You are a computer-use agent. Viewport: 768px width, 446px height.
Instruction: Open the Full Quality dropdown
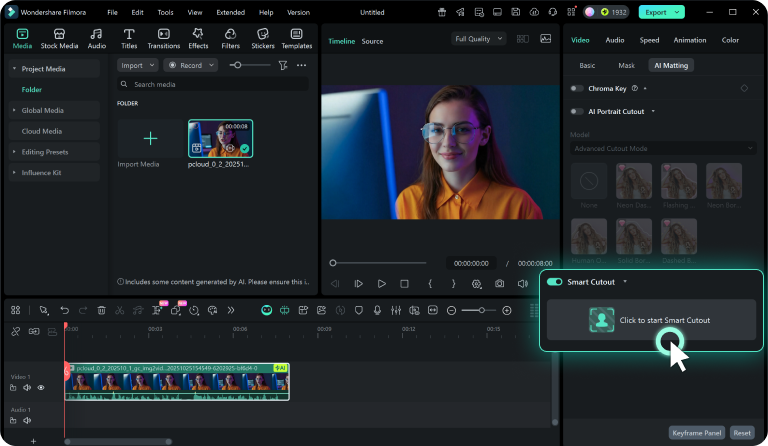click(478, 39)
